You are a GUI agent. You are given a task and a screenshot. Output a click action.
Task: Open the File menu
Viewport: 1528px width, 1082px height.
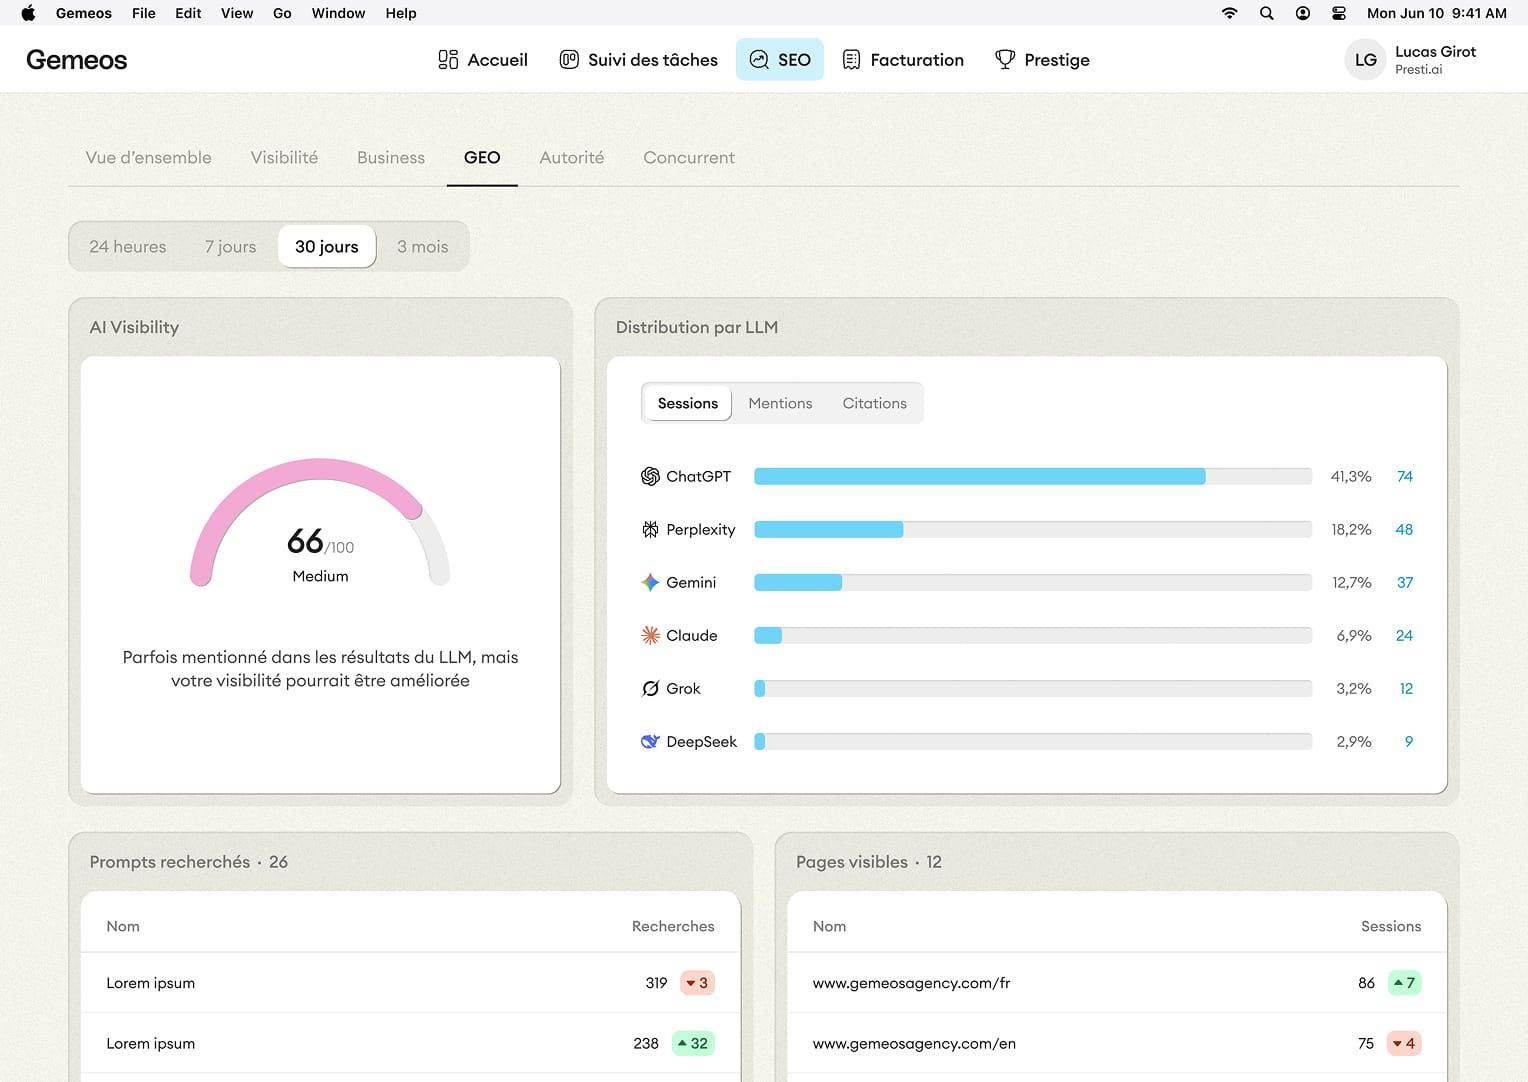[x=144, y=13]
